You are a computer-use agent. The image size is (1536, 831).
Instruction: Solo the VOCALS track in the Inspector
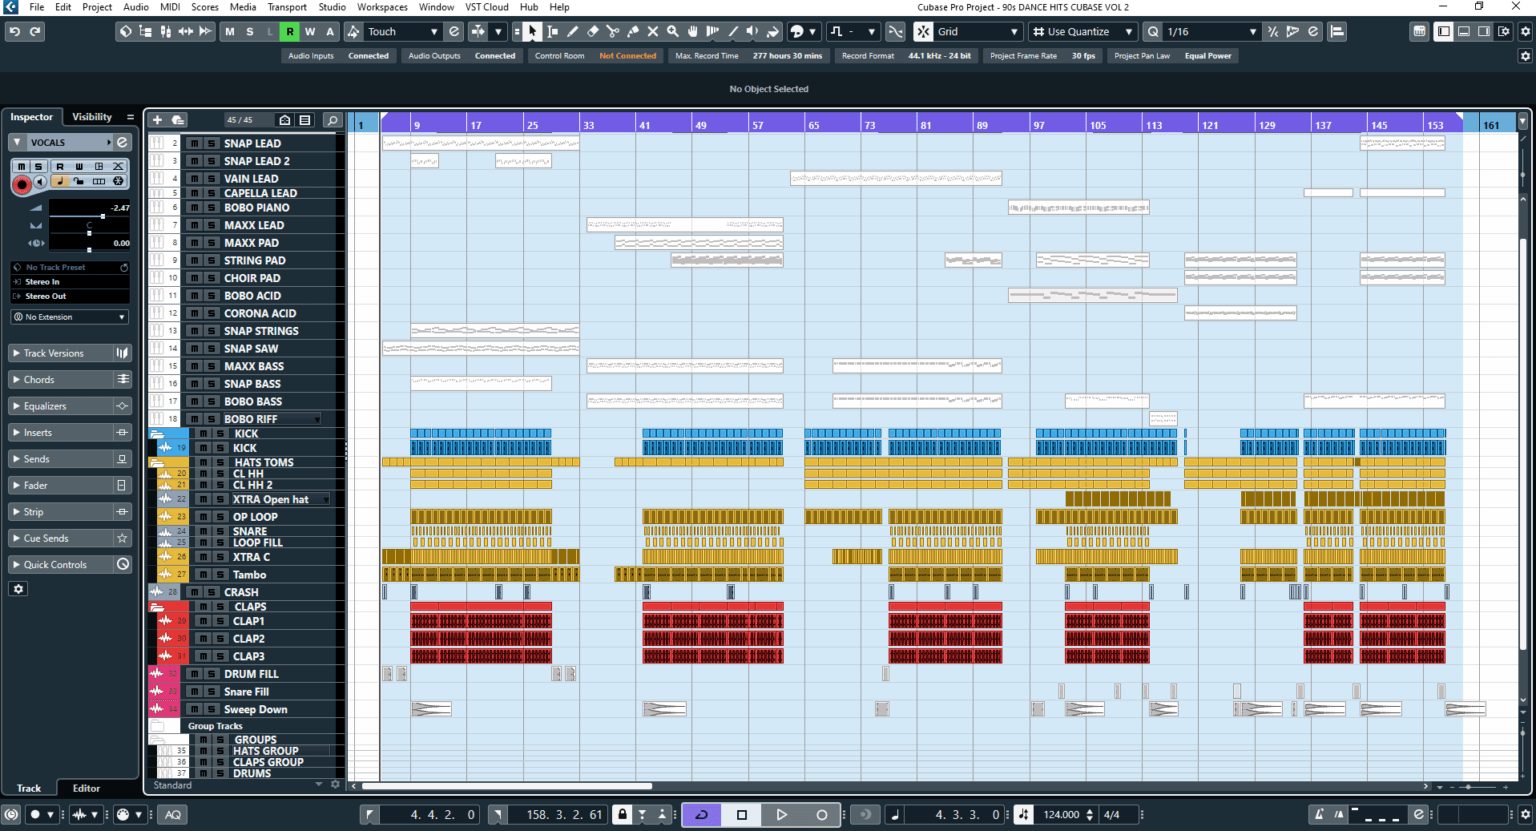click(40, 166)
